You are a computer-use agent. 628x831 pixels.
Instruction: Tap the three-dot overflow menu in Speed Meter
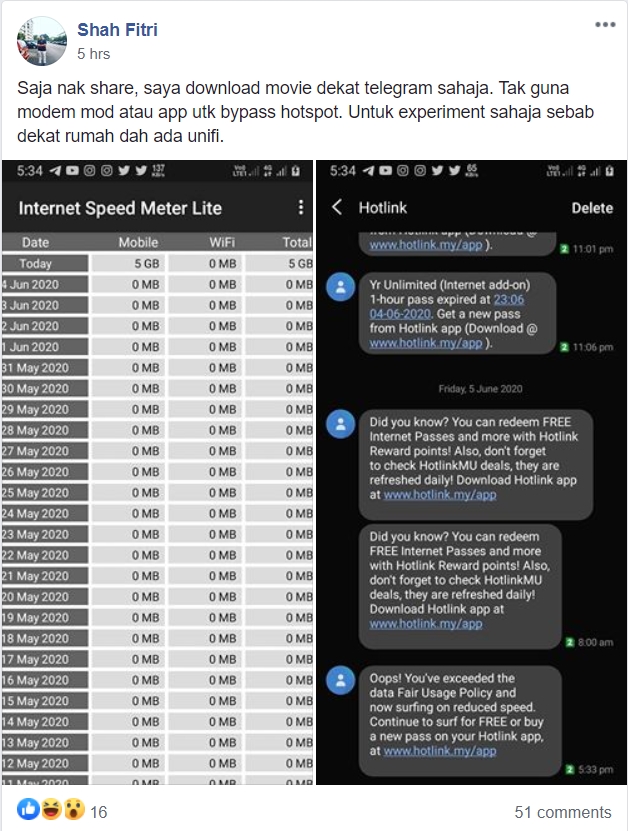[300, 208]
